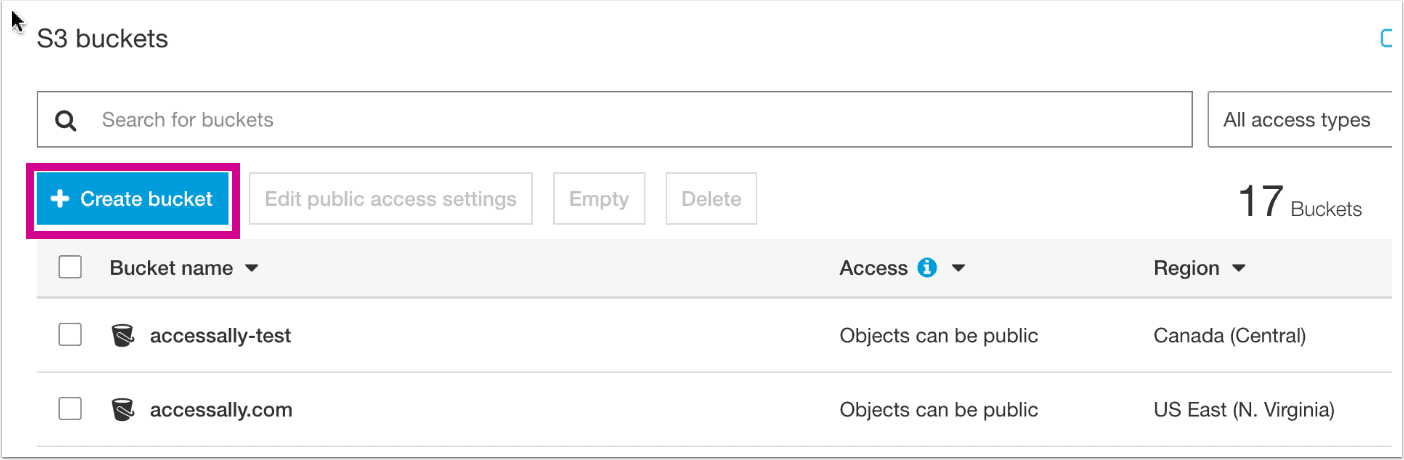
Task: Check the accessally-test bucket checkbox
Action: click(70, 336)
